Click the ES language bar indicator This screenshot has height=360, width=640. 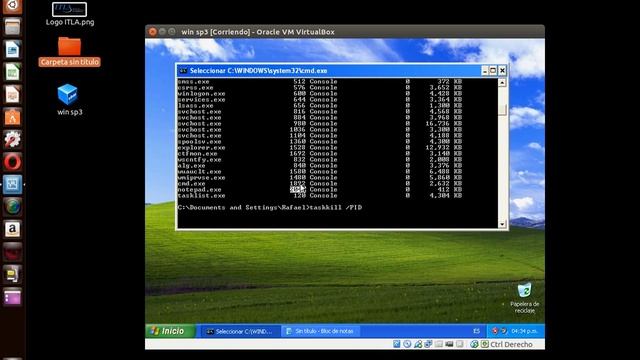pos(476,331)
